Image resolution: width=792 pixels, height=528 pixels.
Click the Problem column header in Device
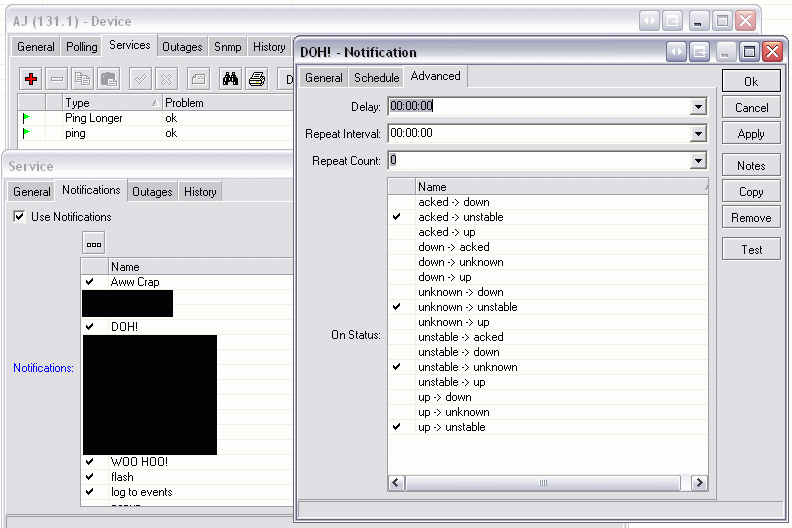228,103
